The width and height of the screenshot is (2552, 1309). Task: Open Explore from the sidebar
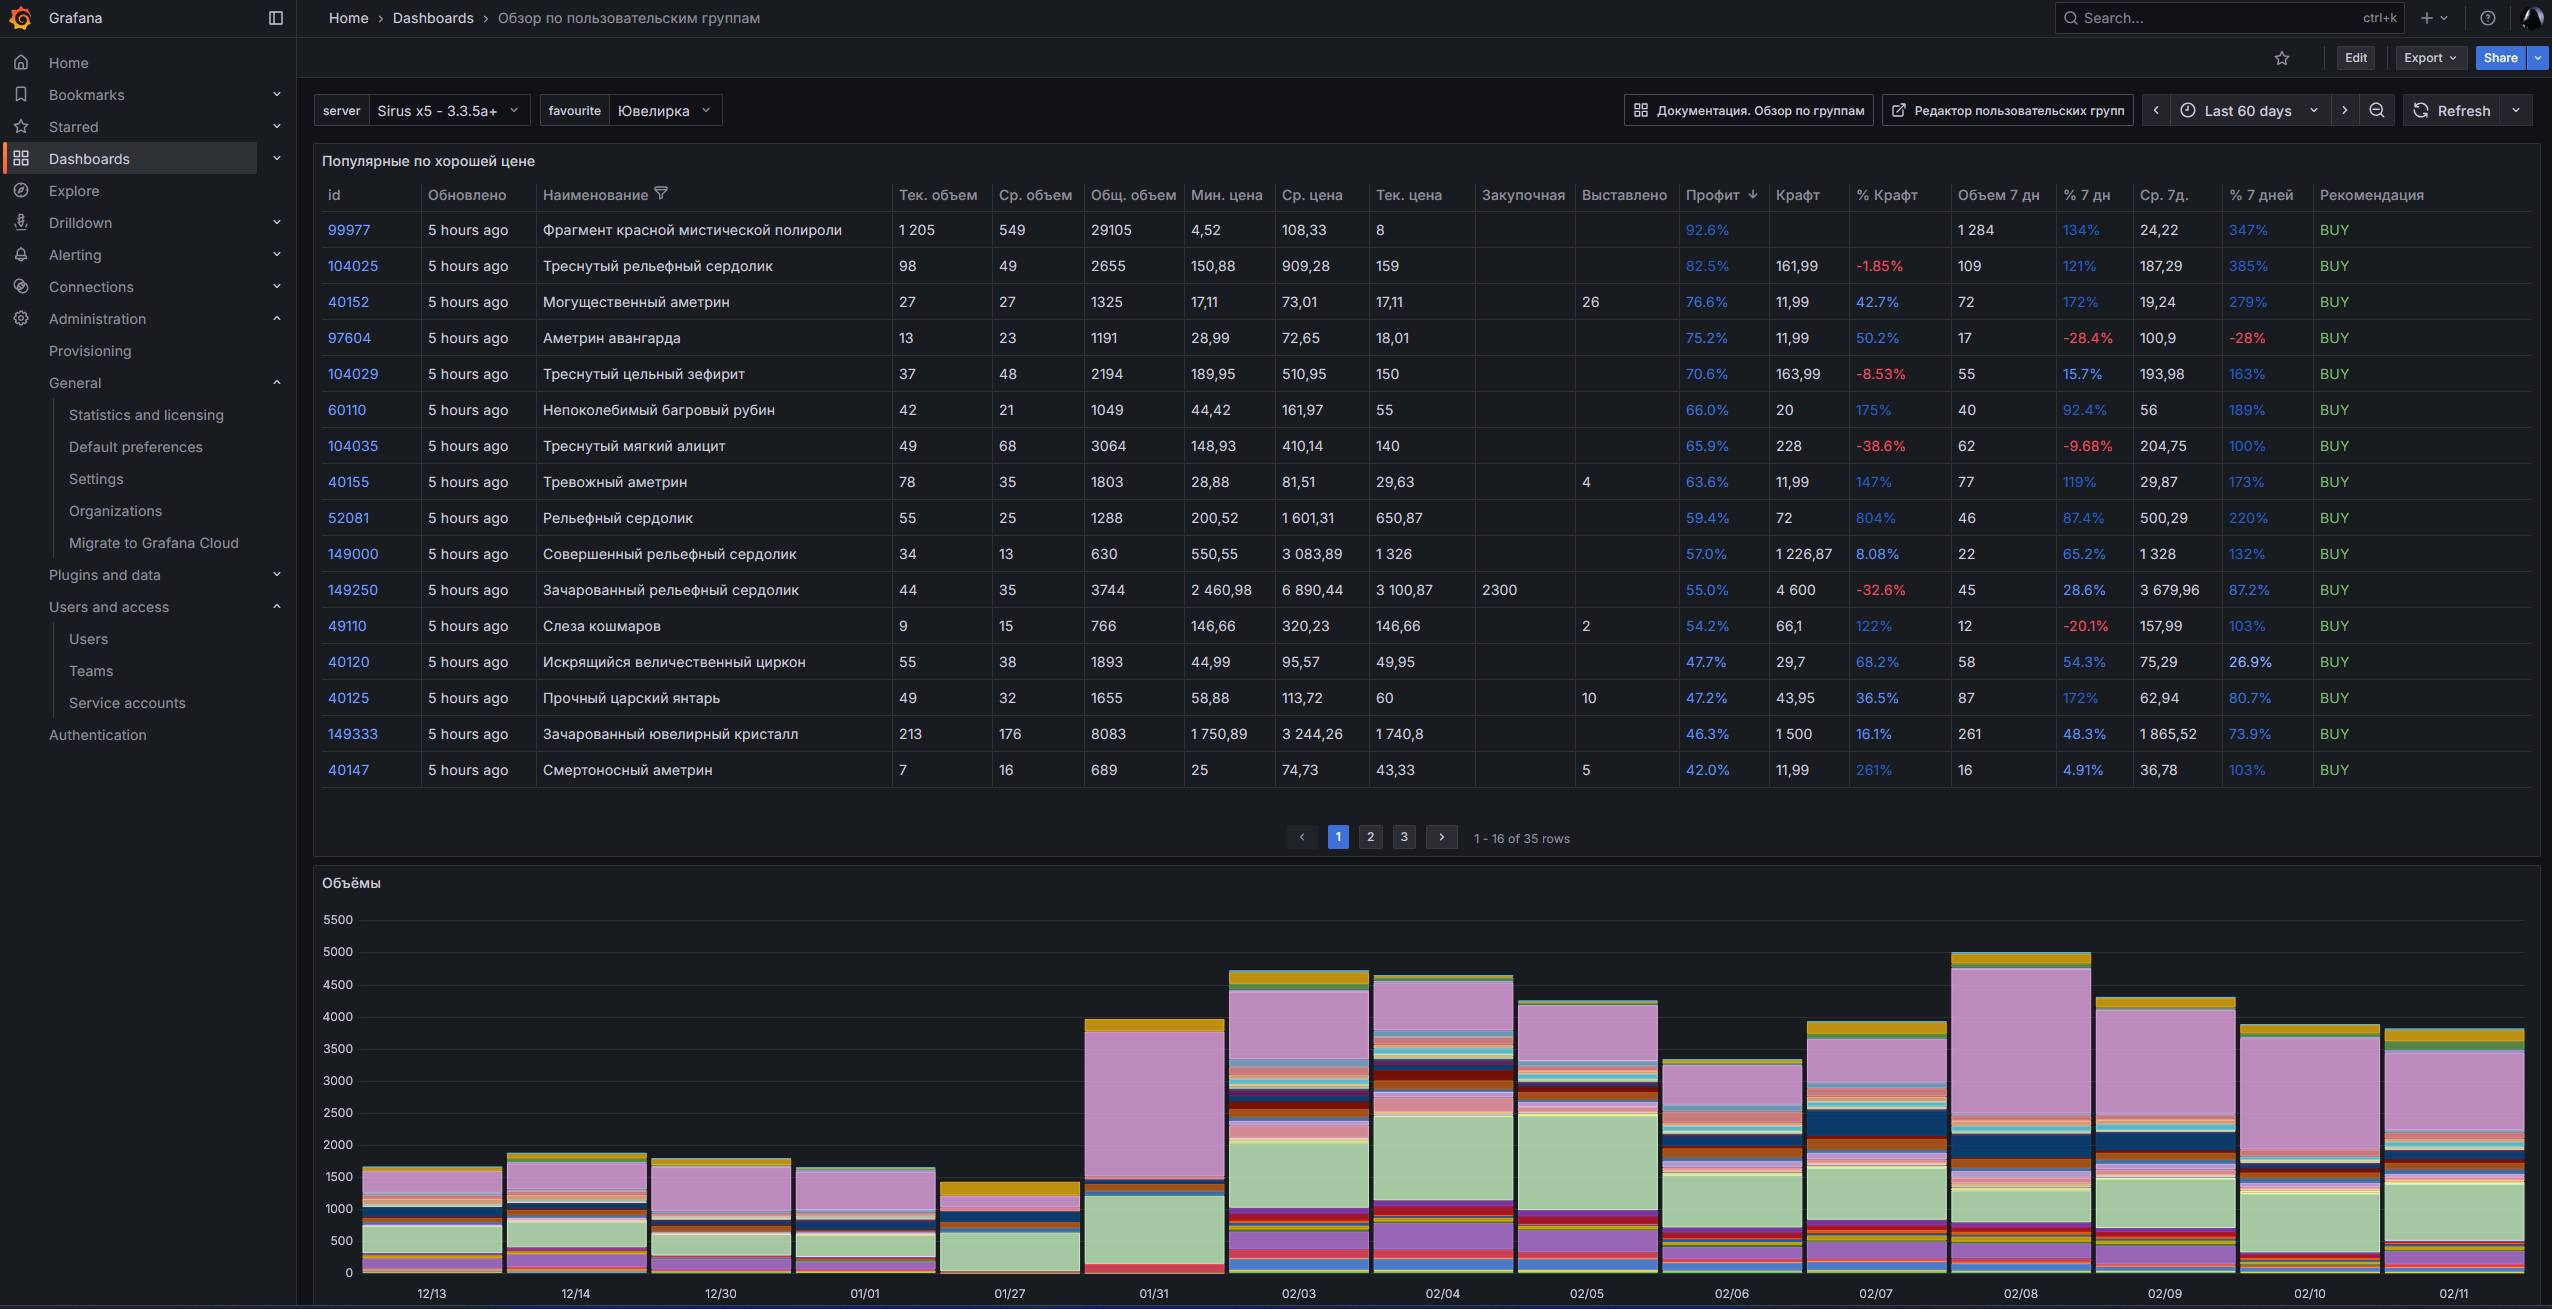74,191
